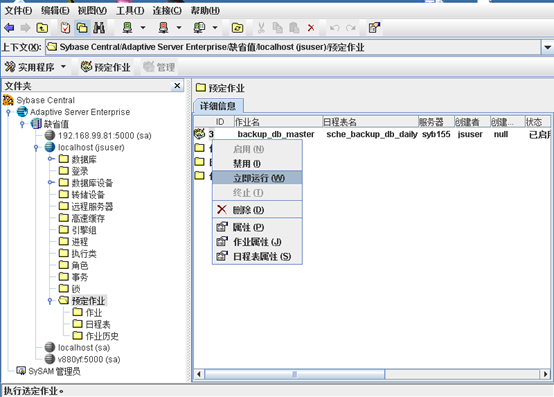
Task: Sort by 日程表名 column header
Action: point(370,122)
